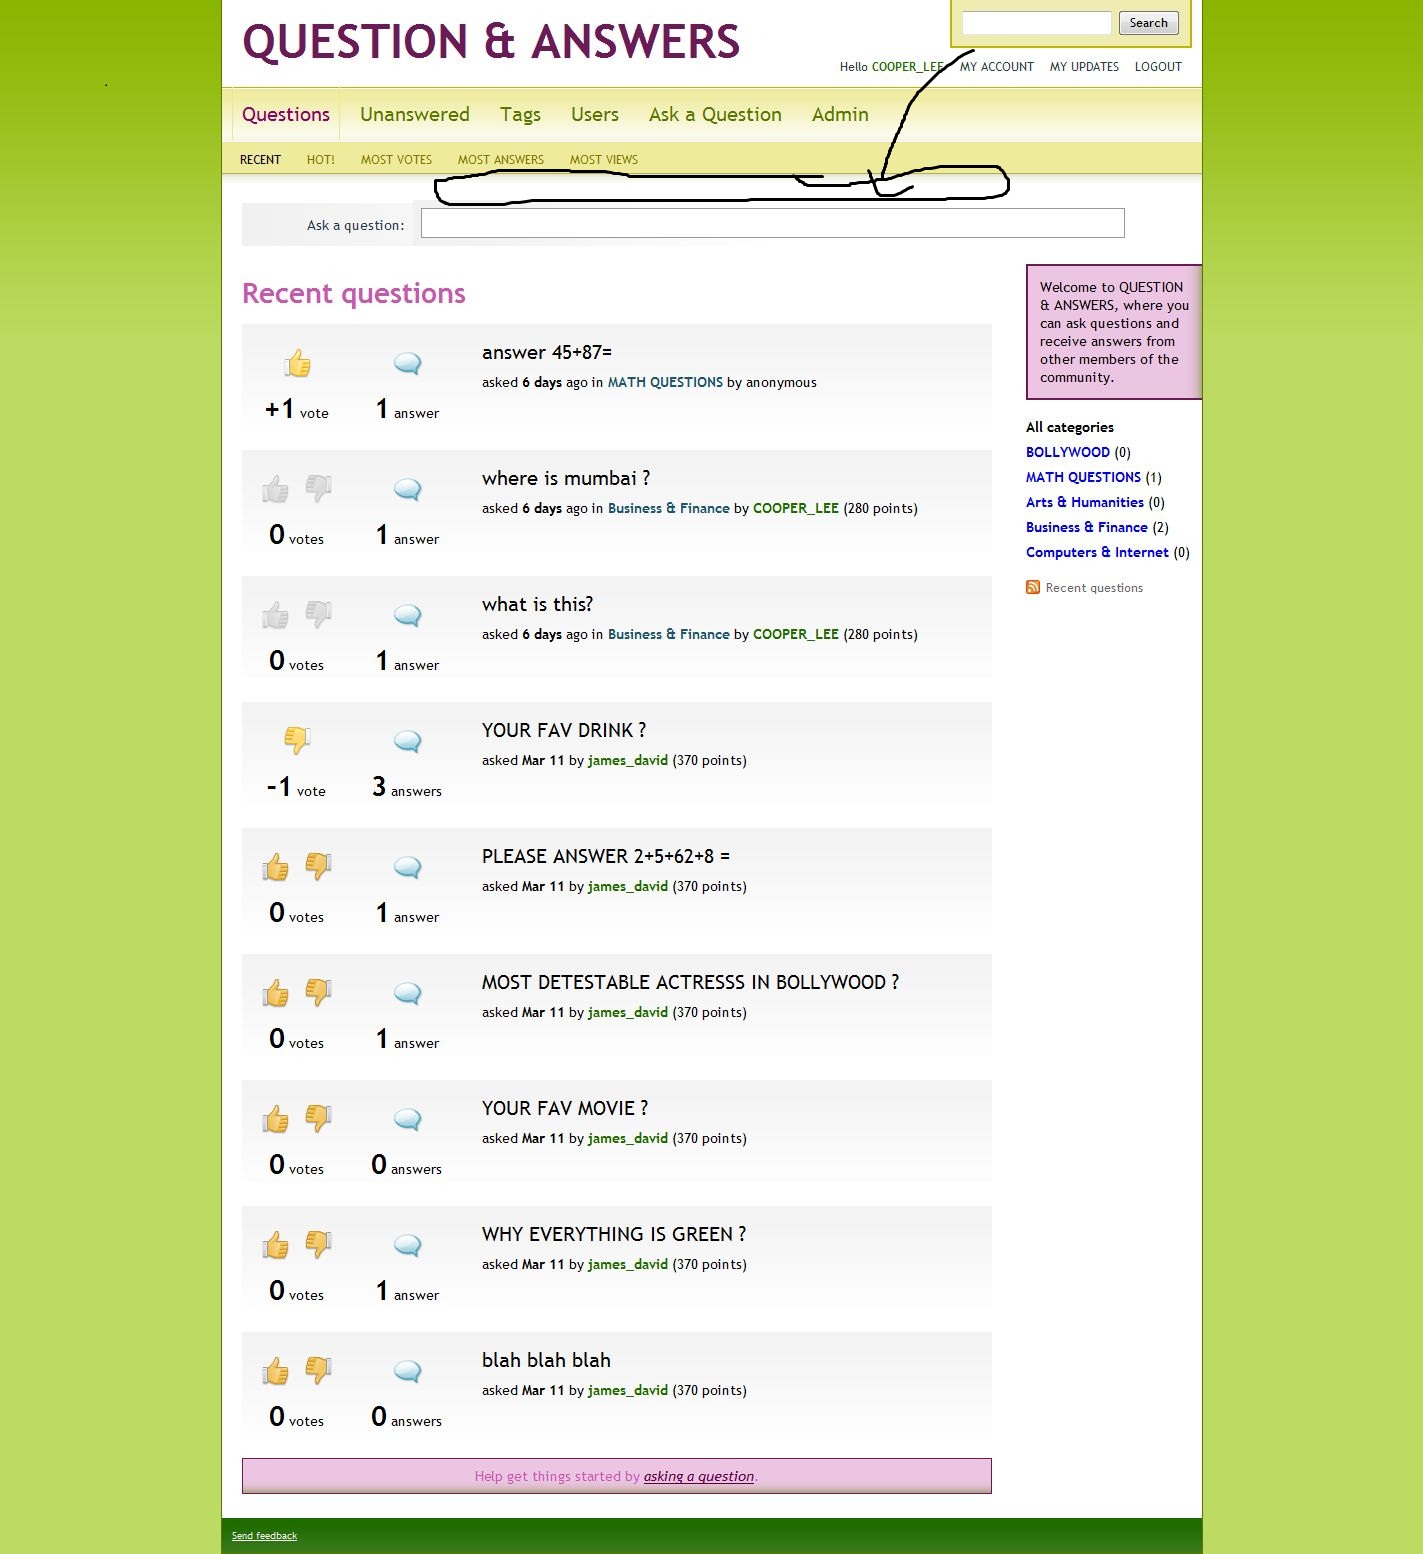Focus the 'Ask a question' text field

click(772, 223)
